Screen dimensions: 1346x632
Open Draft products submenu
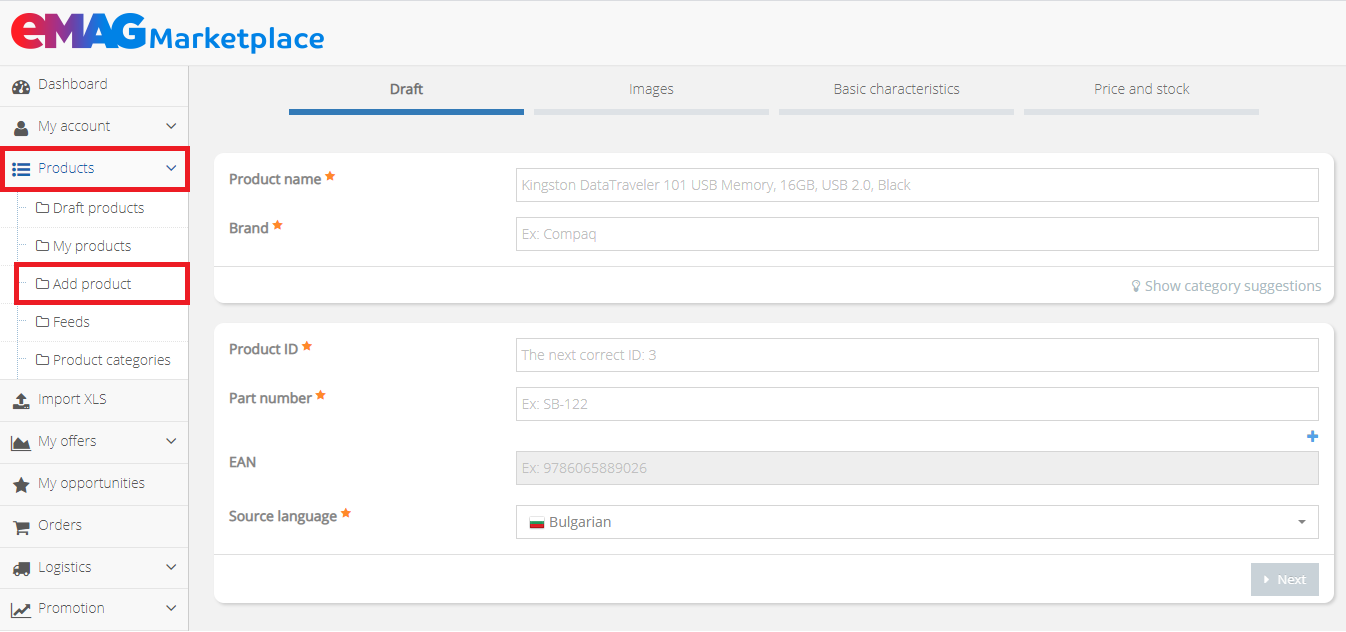(x=98, y=208)
